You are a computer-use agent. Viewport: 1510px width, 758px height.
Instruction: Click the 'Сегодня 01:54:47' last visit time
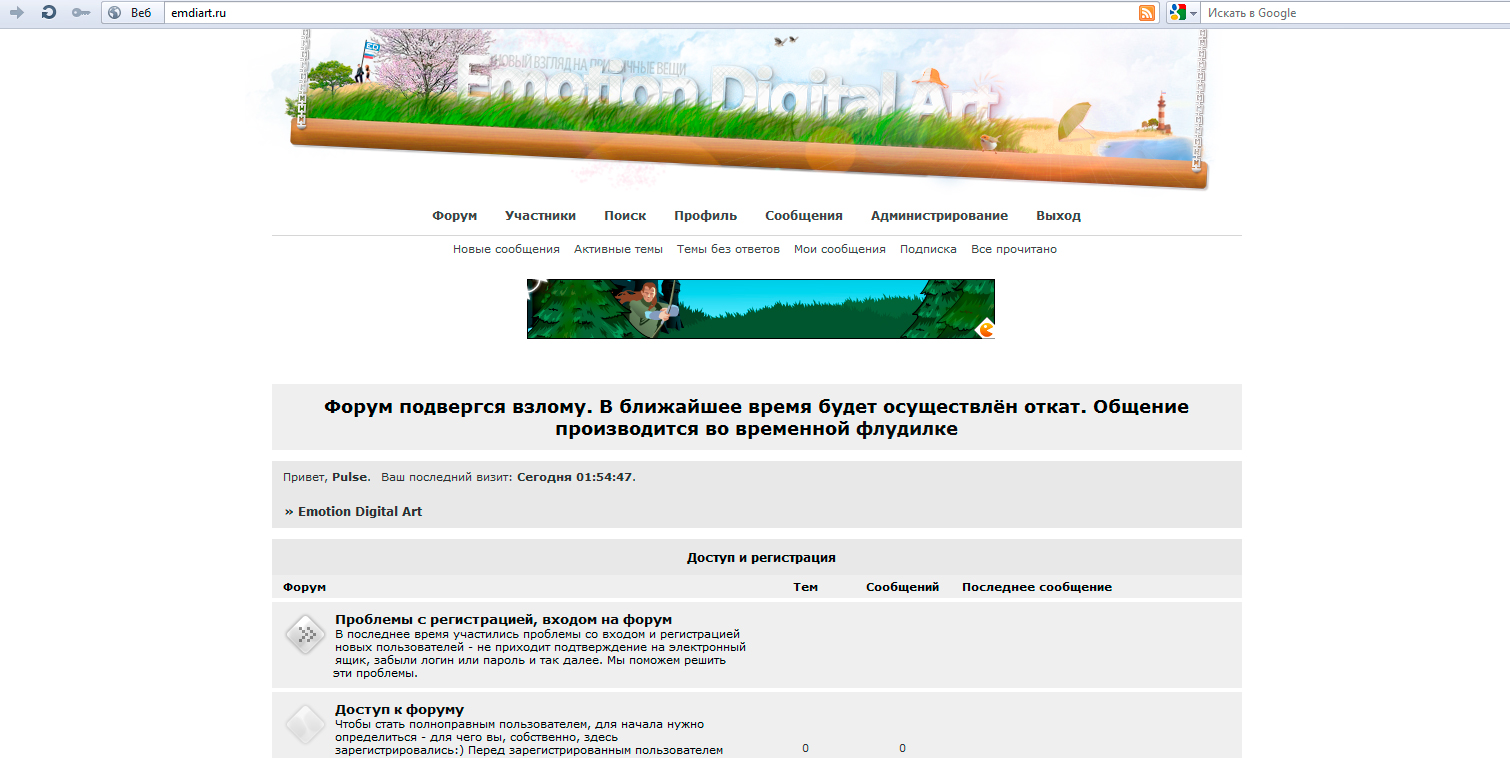[574, 477]
